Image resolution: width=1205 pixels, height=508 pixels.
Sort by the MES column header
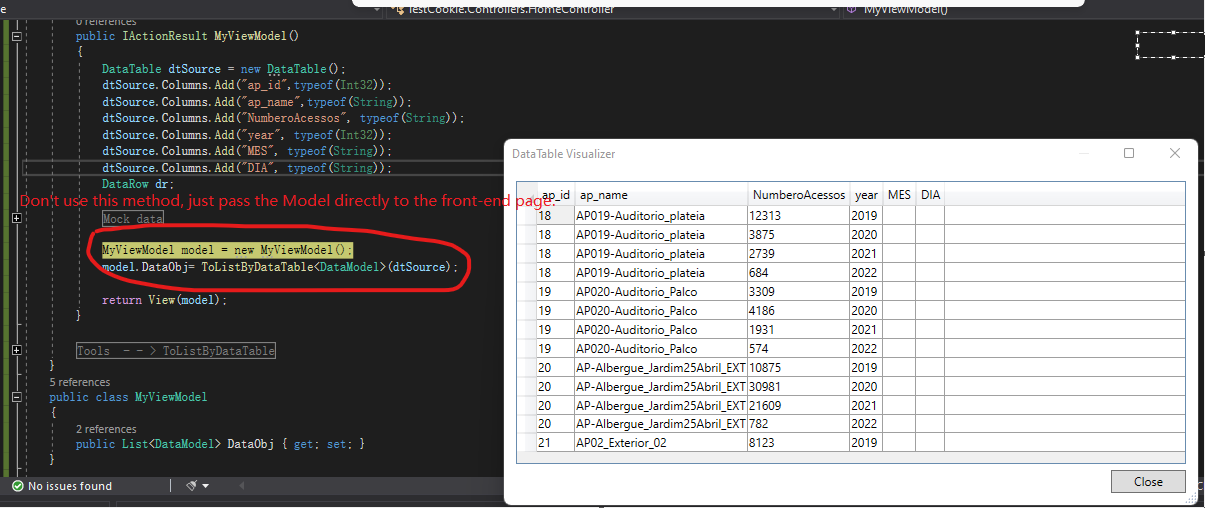(900, 195)
